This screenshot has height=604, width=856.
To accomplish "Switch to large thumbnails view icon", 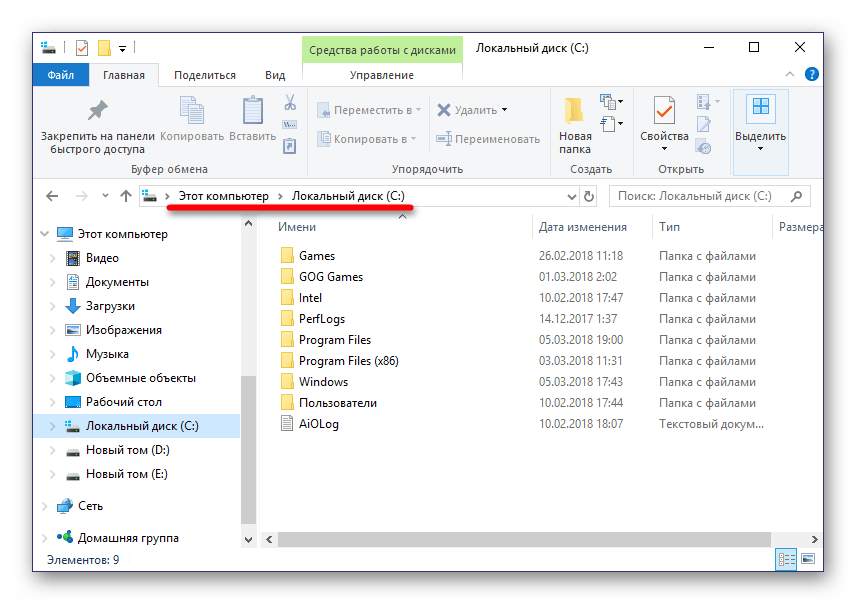I will 808,559.
